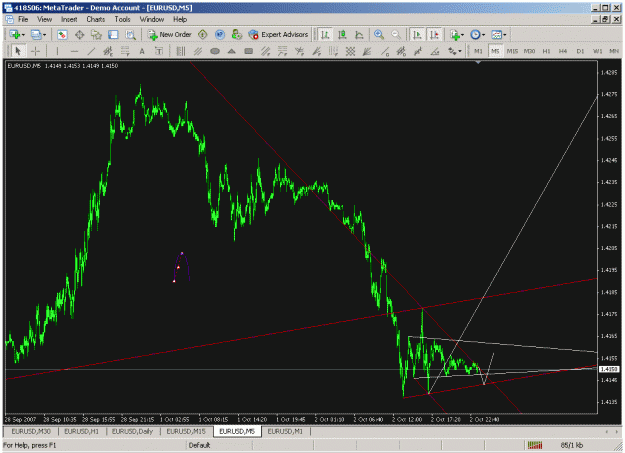
Task: Open the View menu
Action: tap(45, 19)
